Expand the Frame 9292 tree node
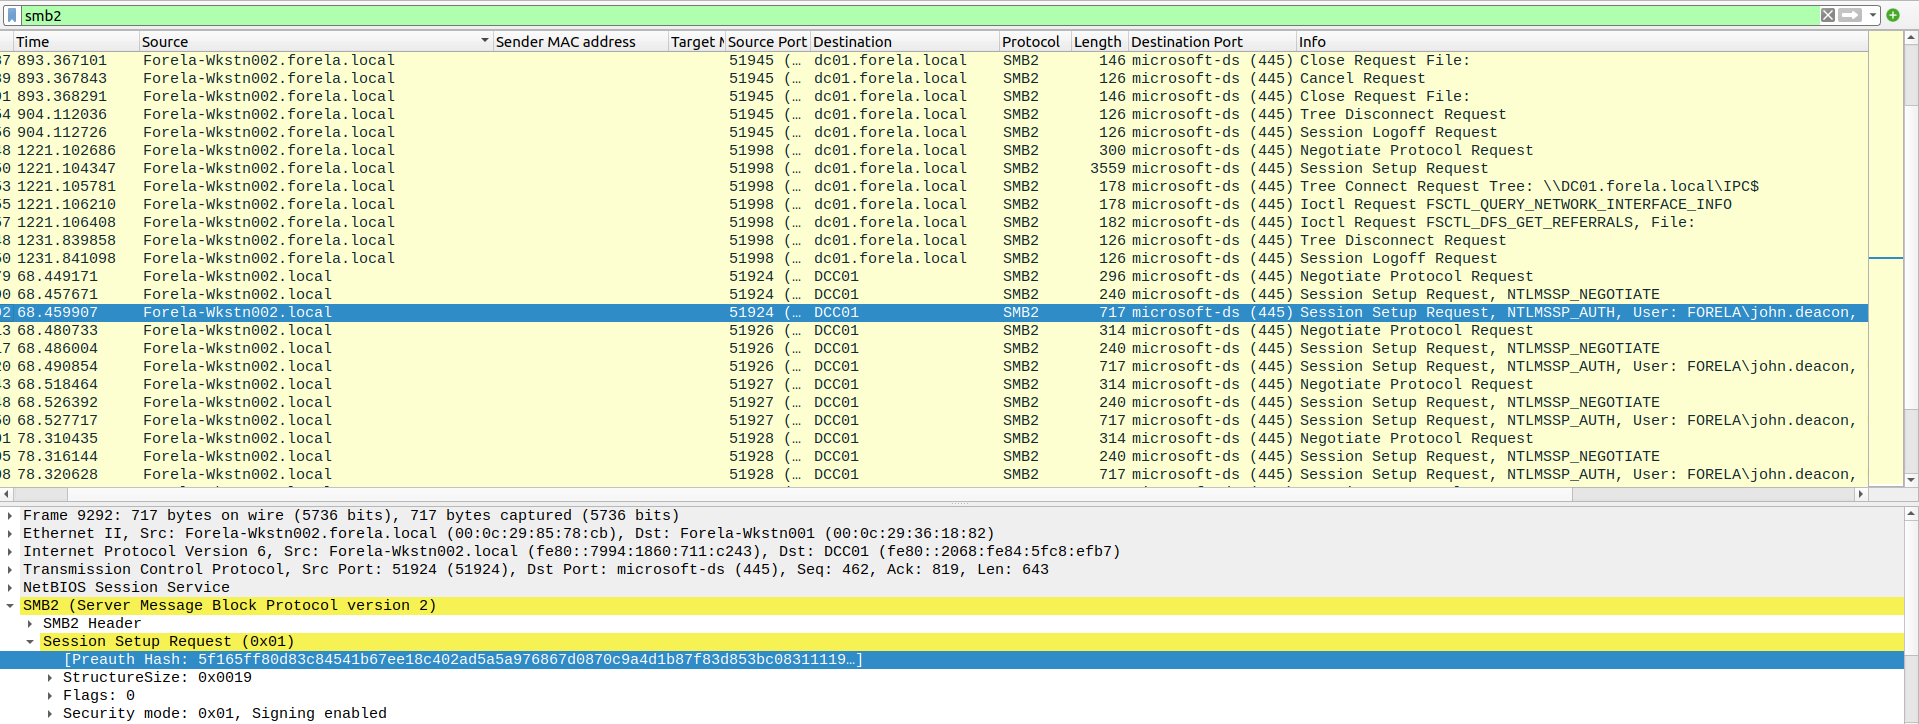The height and width of the screenshot is (724, 1919). point(10,516)
